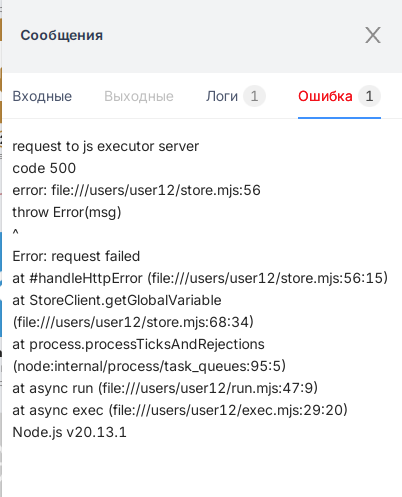Click the #handleHttpError stack trace line
The width and height of the screenshot is (402, 497).
click(x=200, y=278)
